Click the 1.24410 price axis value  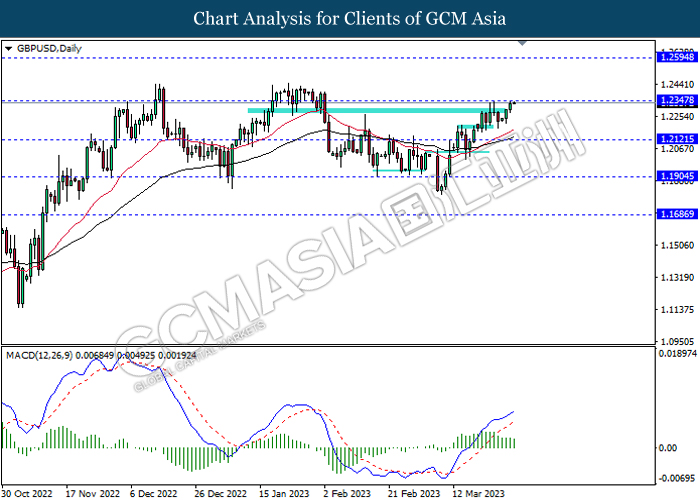point(677,84)
